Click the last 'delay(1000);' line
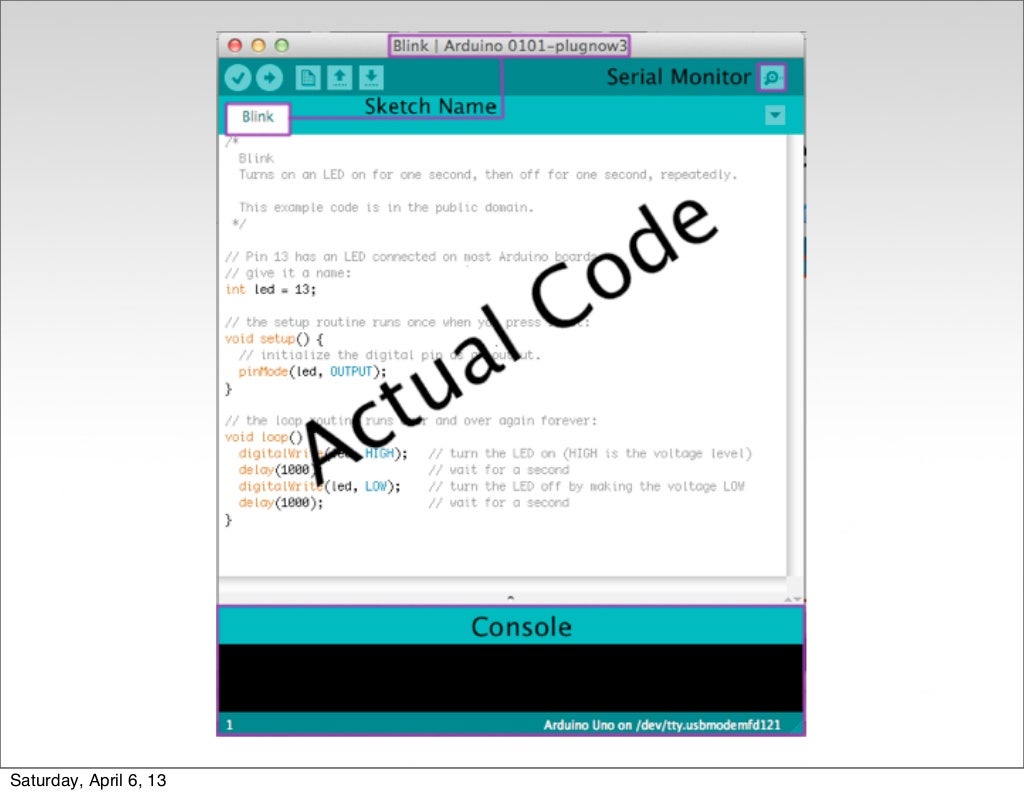The height and width of the screenshot is (797, 1024). click(281, 503)
